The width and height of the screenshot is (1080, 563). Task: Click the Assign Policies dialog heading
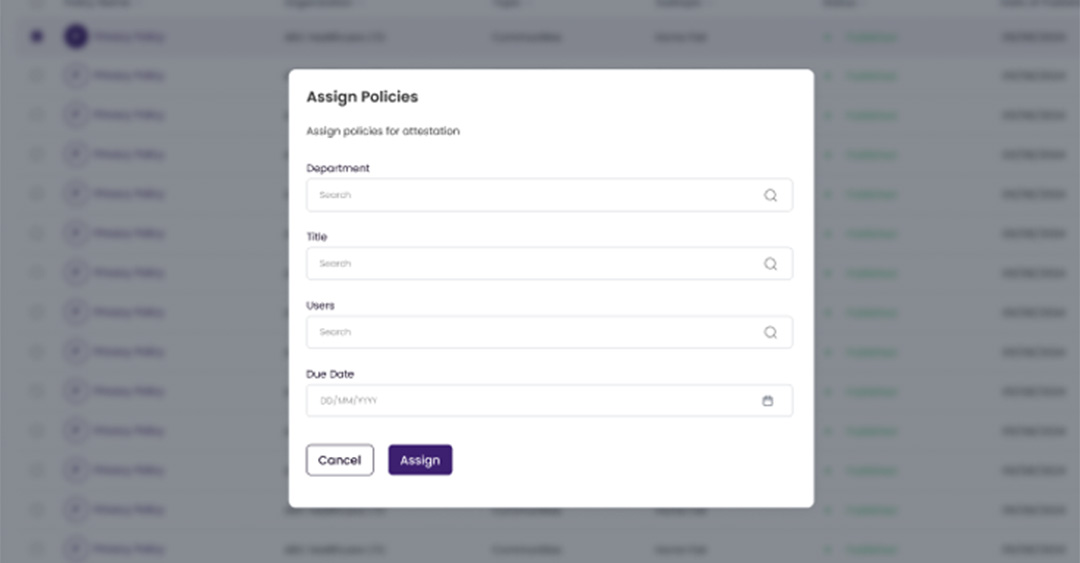(x=362, y=97)
